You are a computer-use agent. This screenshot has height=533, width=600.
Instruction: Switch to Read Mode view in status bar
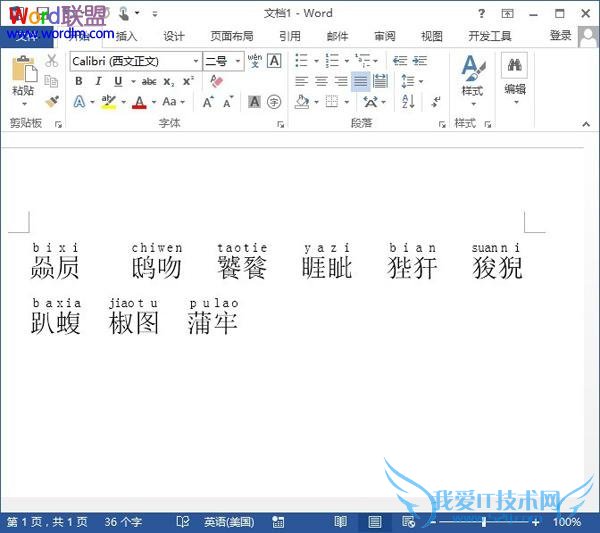341,522
